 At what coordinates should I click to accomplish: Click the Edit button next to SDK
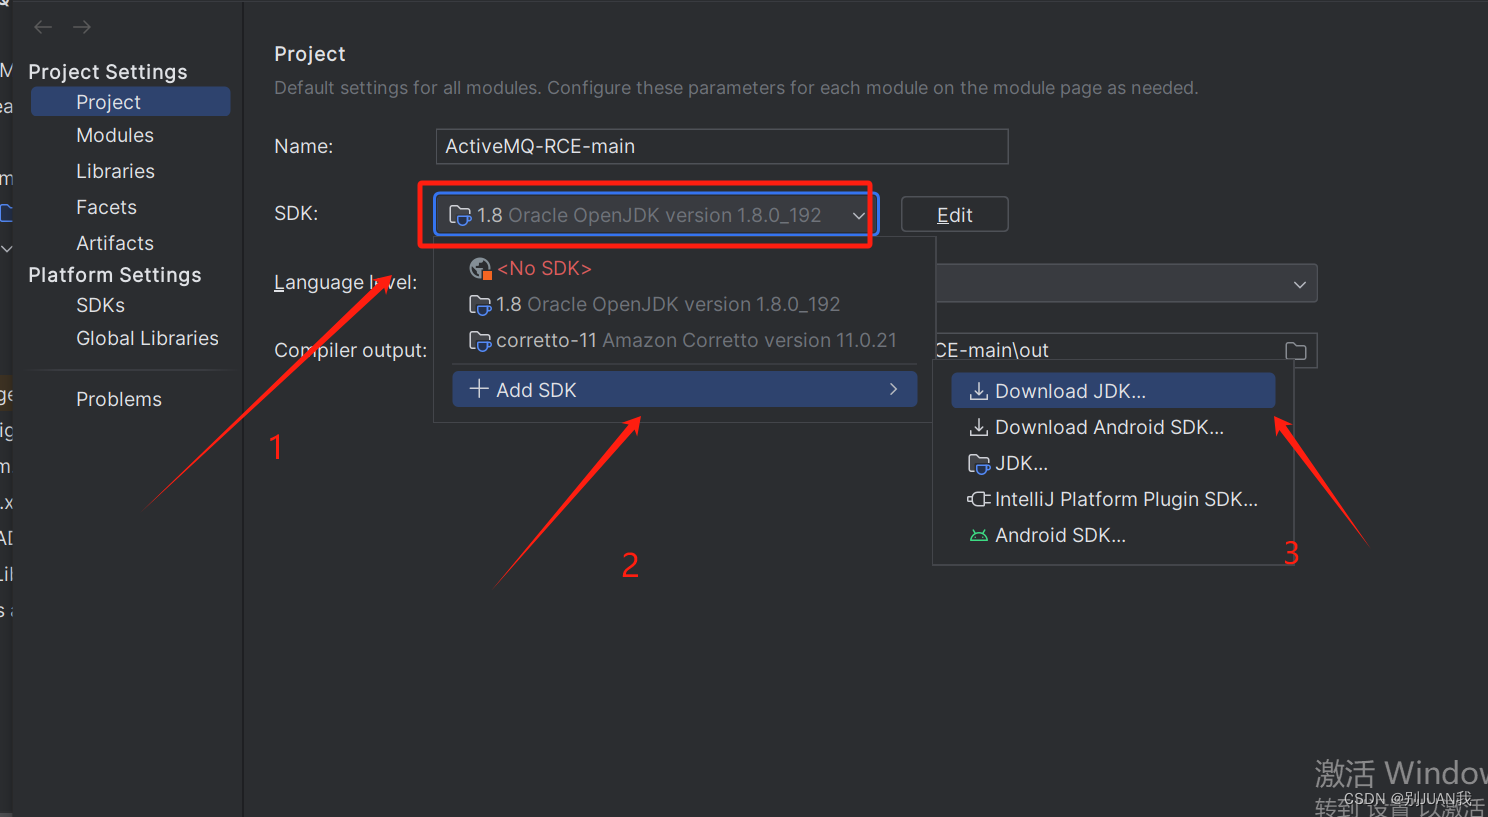click(x=954, y=215)
